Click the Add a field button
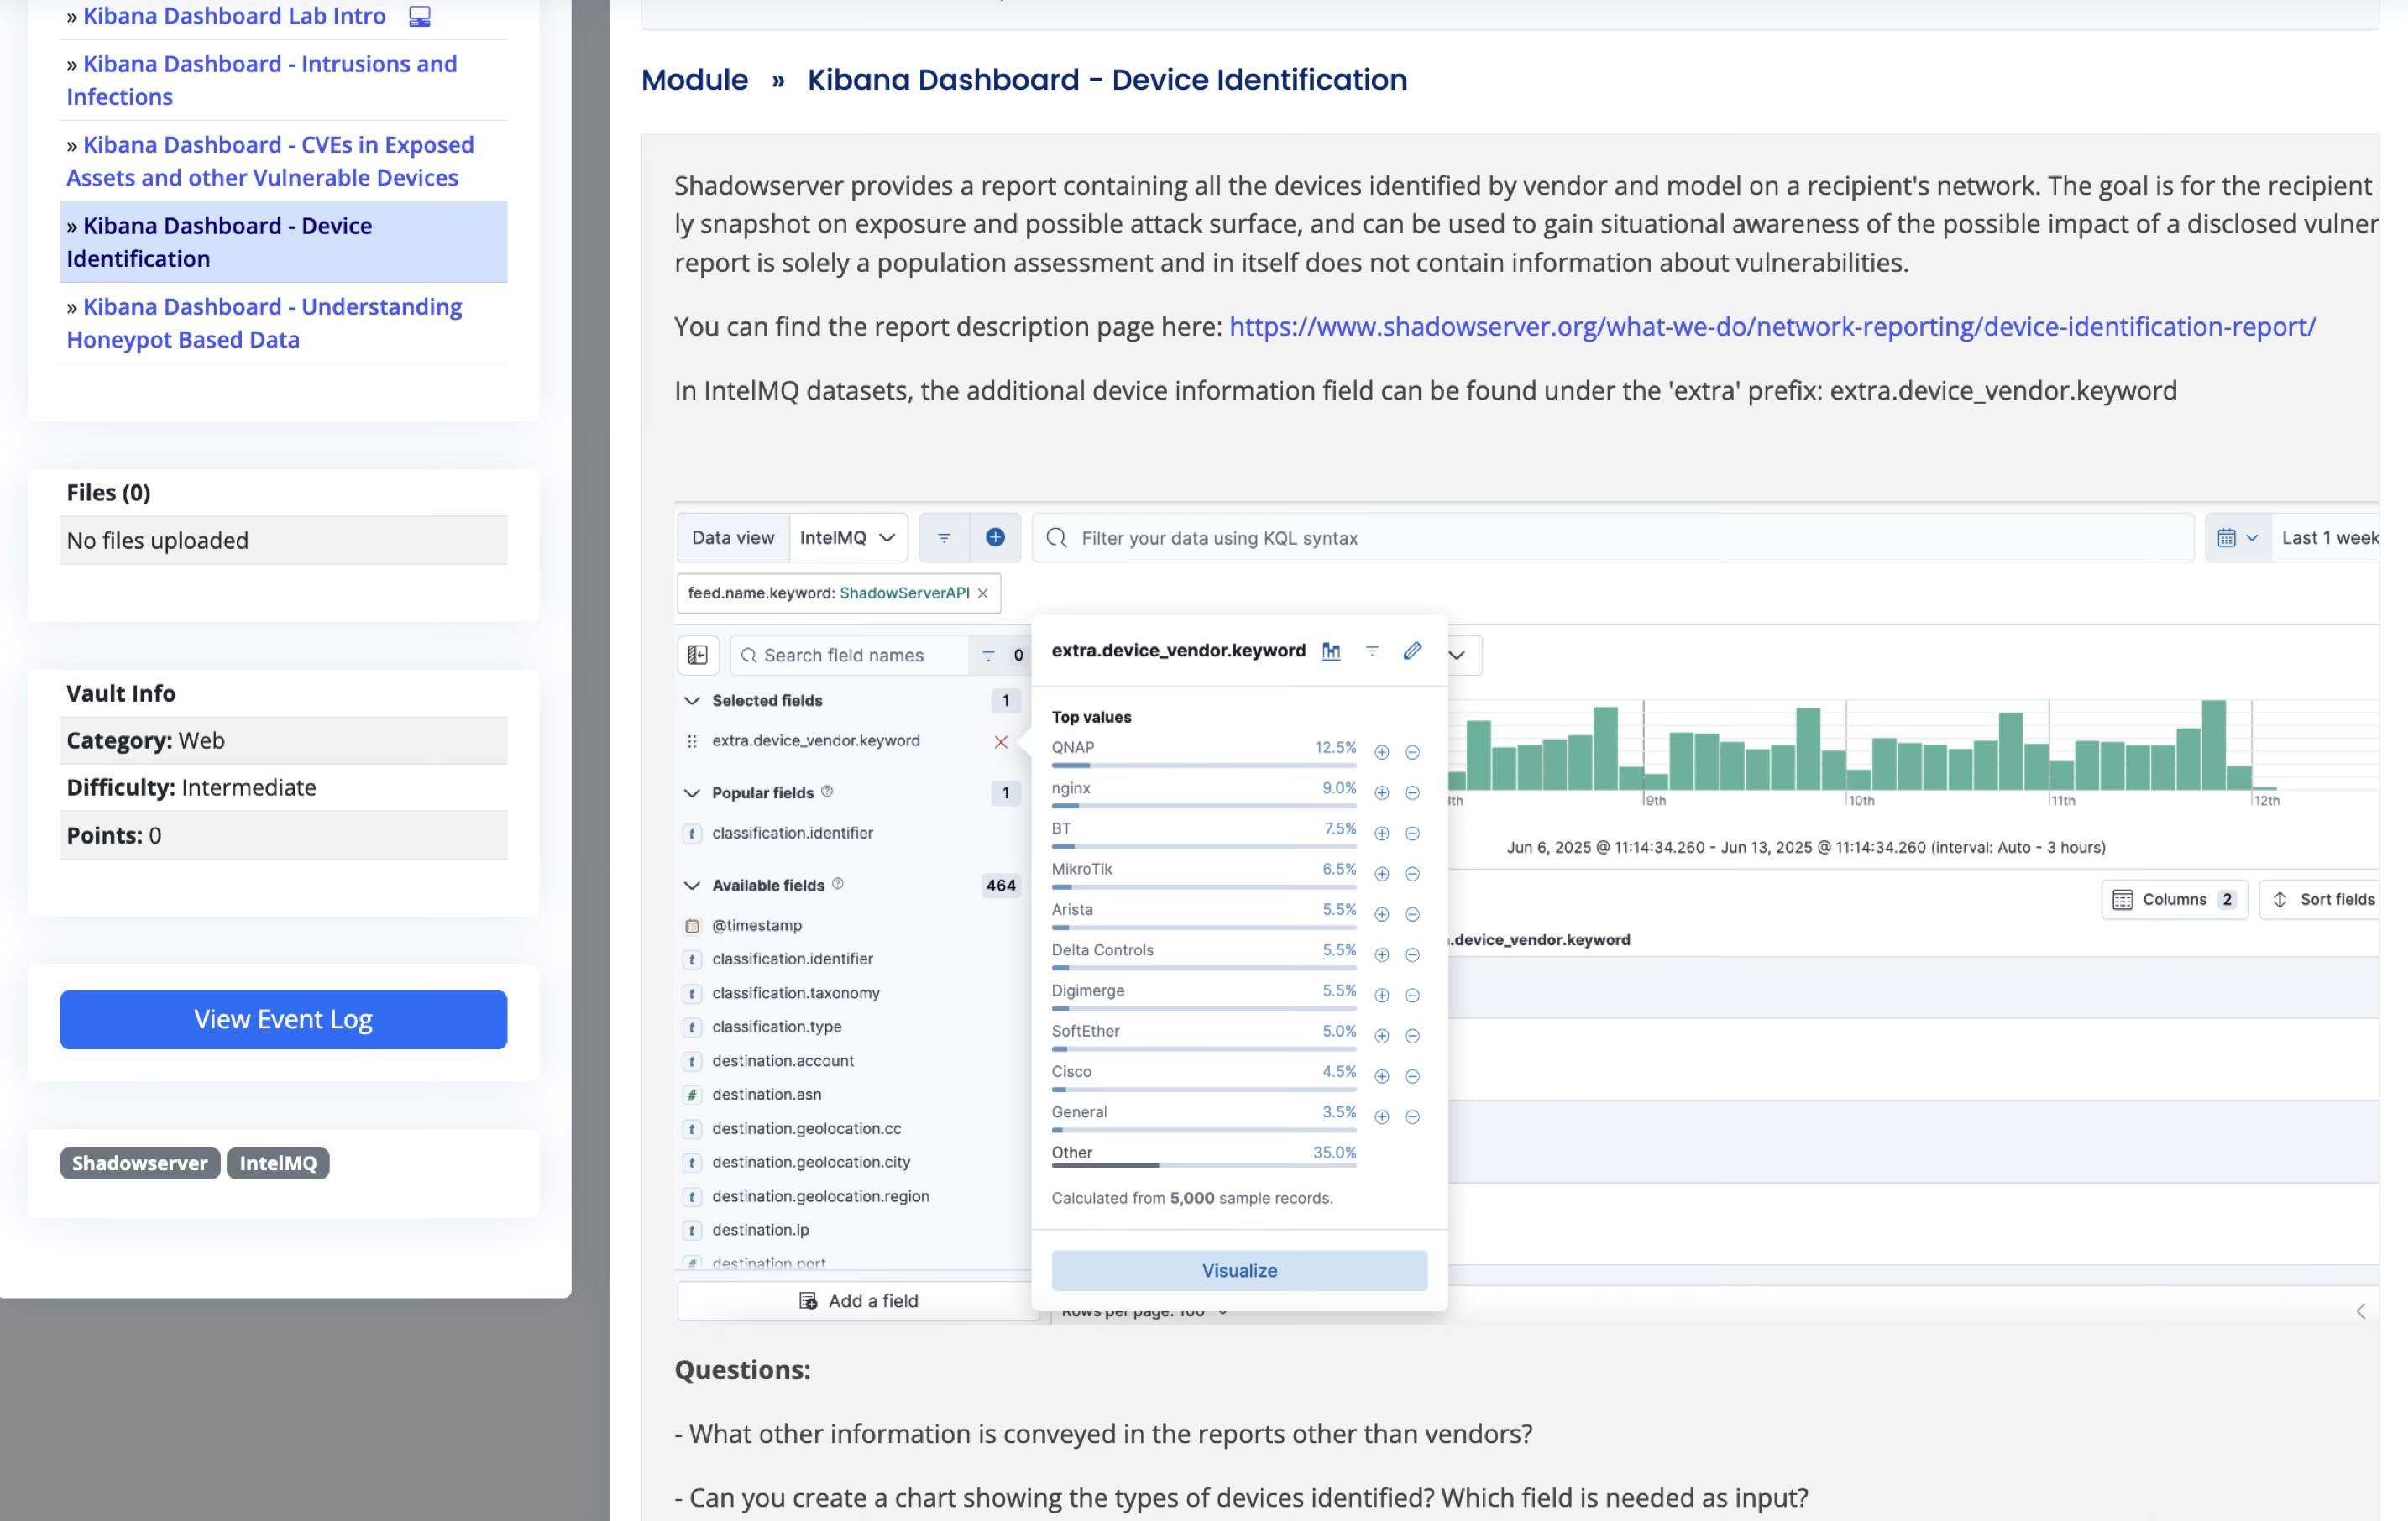This screenshot has height=1521, width=2408. (858, 1300)
